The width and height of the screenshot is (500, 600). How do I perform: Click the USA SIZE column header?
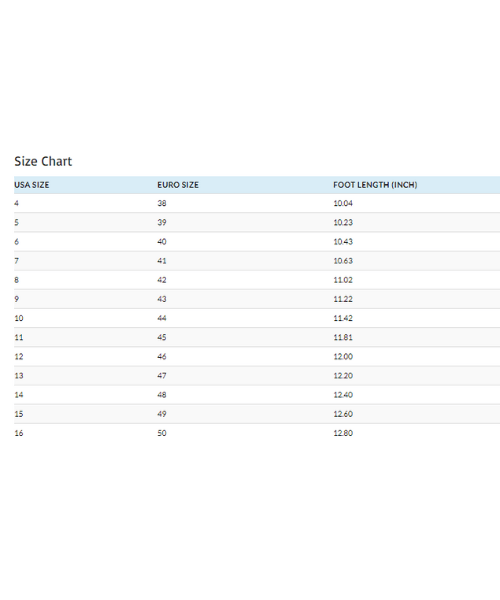(x=32, y=185)
